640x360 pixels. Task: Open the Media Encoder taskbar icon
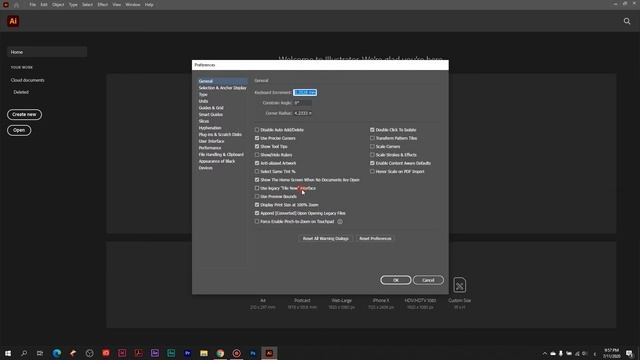coord(155,353)
